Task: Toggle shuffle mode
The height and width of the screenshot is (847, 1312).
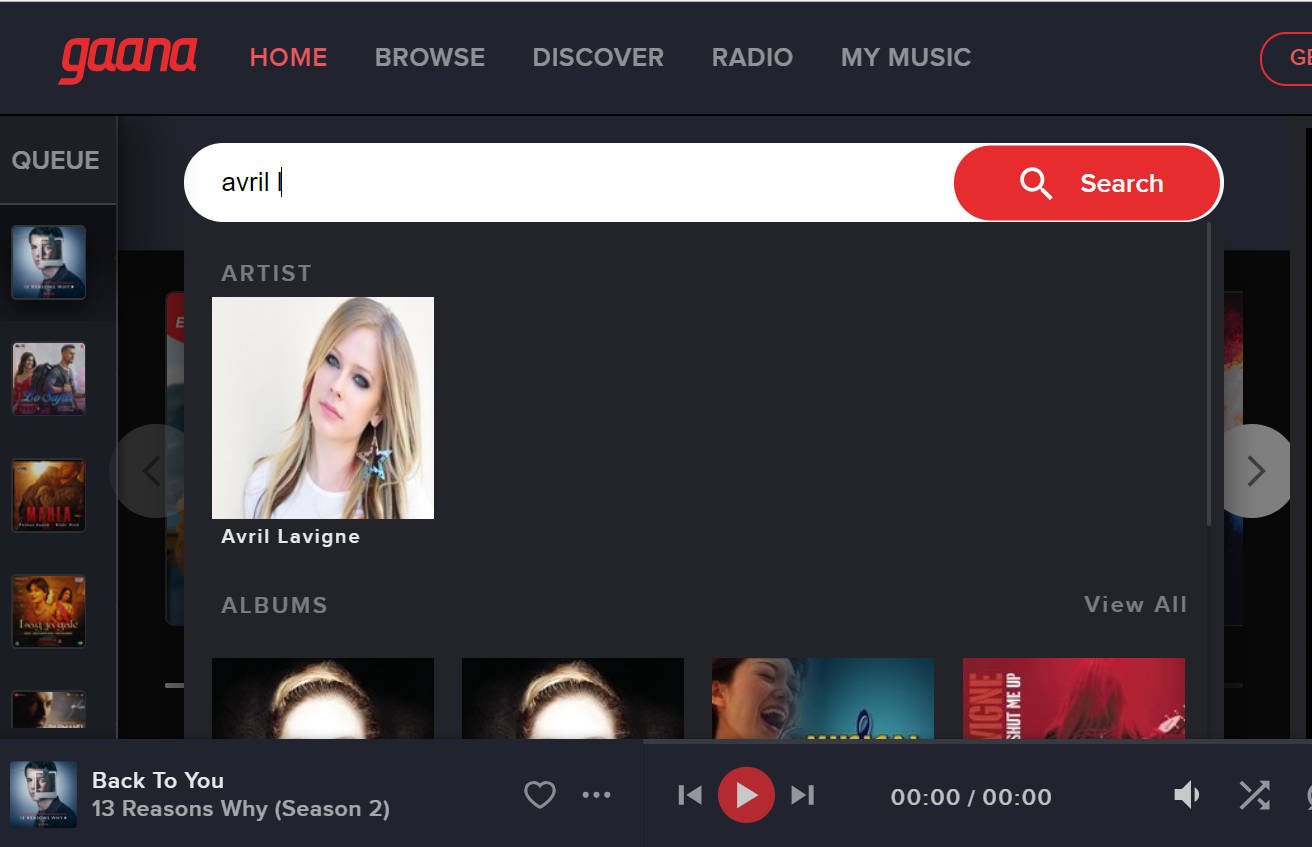Action: click(x=1254, y=795)
